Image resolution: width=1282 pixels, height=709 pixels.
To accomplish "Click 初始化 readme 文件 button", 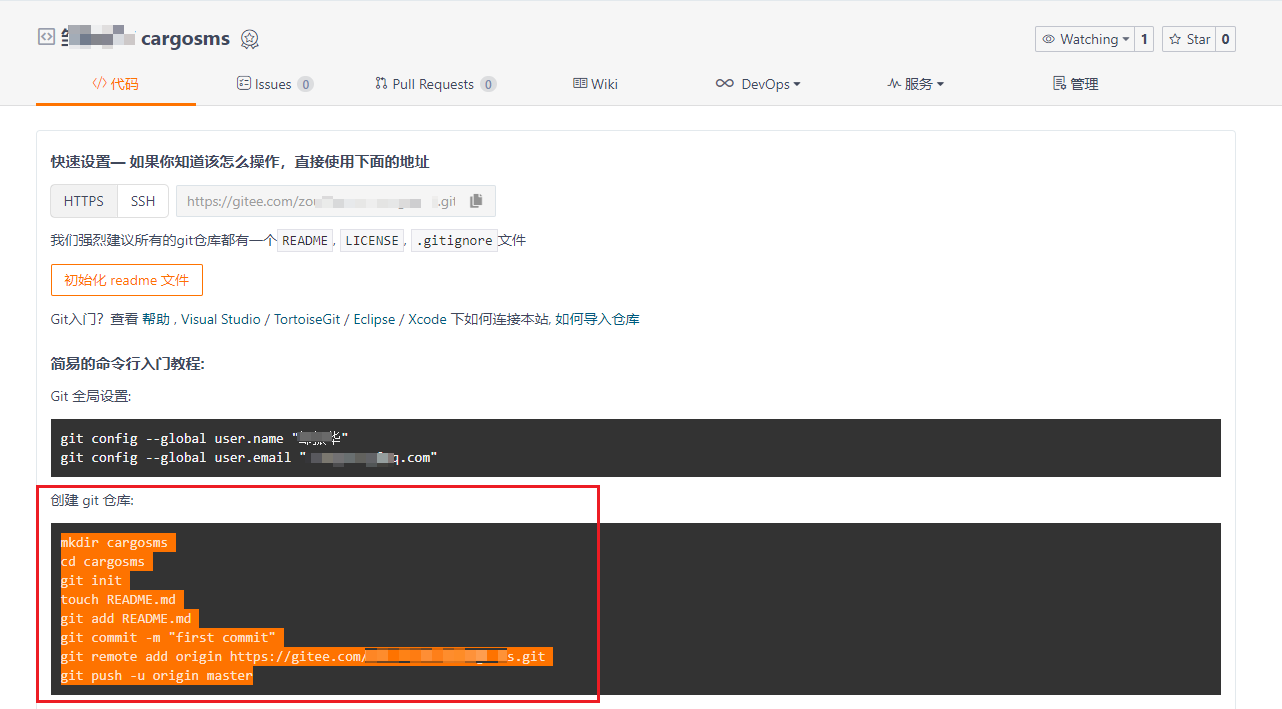I will (127, 280).
